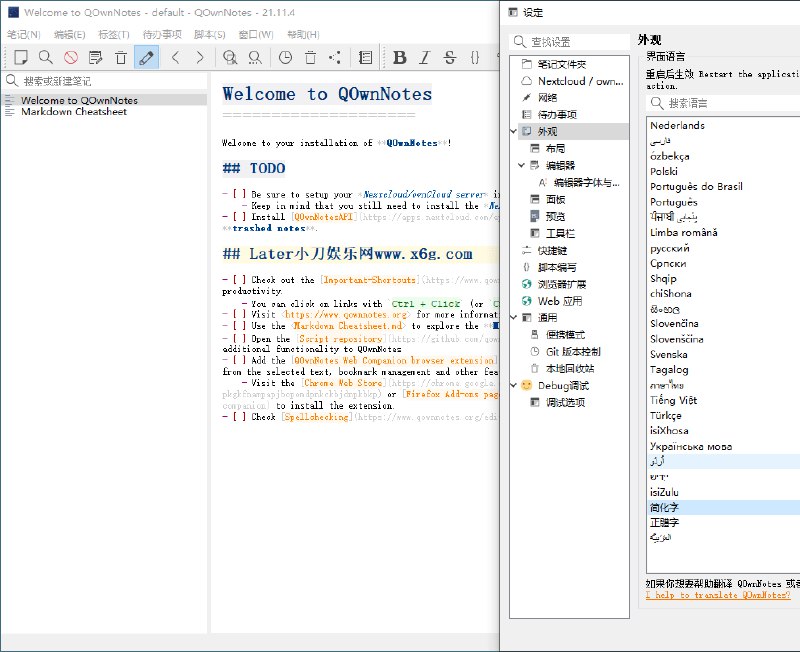Create a new note using toolbar icon
800x652 pixels.
tap(19, 59)
